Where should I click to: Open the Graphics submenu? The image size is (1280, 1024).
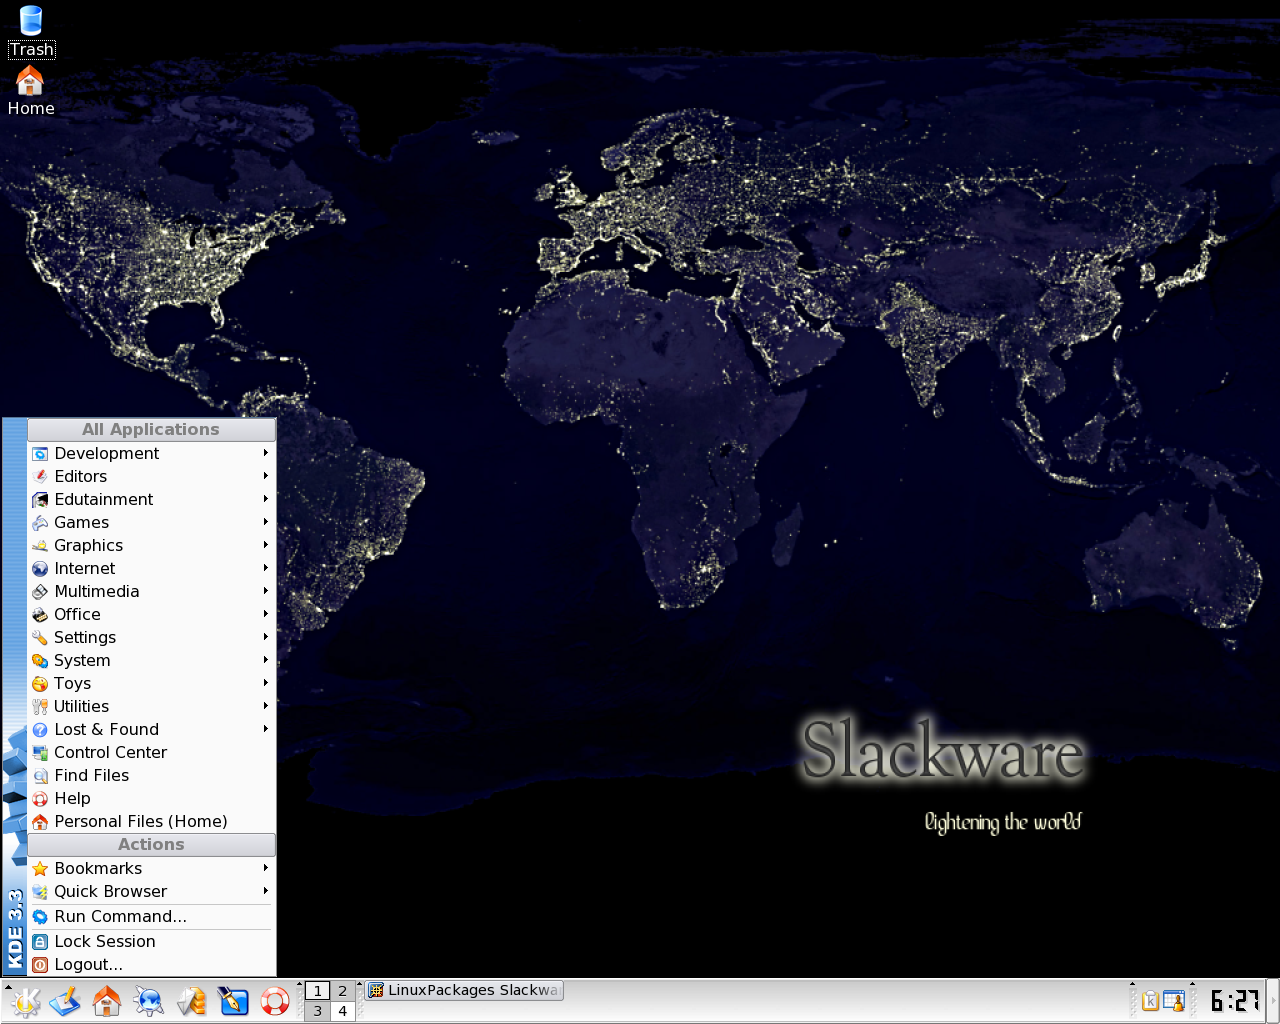[152, 545]
